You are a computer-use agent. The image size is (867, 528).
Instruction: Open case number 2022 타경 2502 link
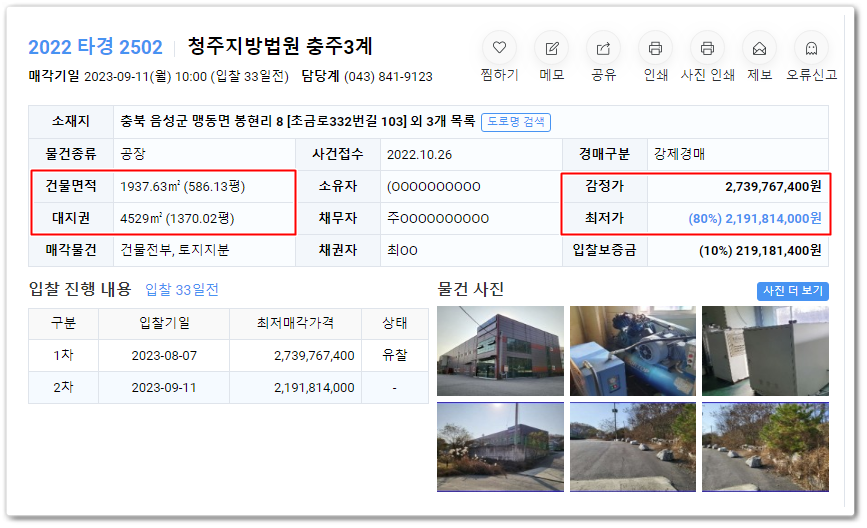coord(95,47)
